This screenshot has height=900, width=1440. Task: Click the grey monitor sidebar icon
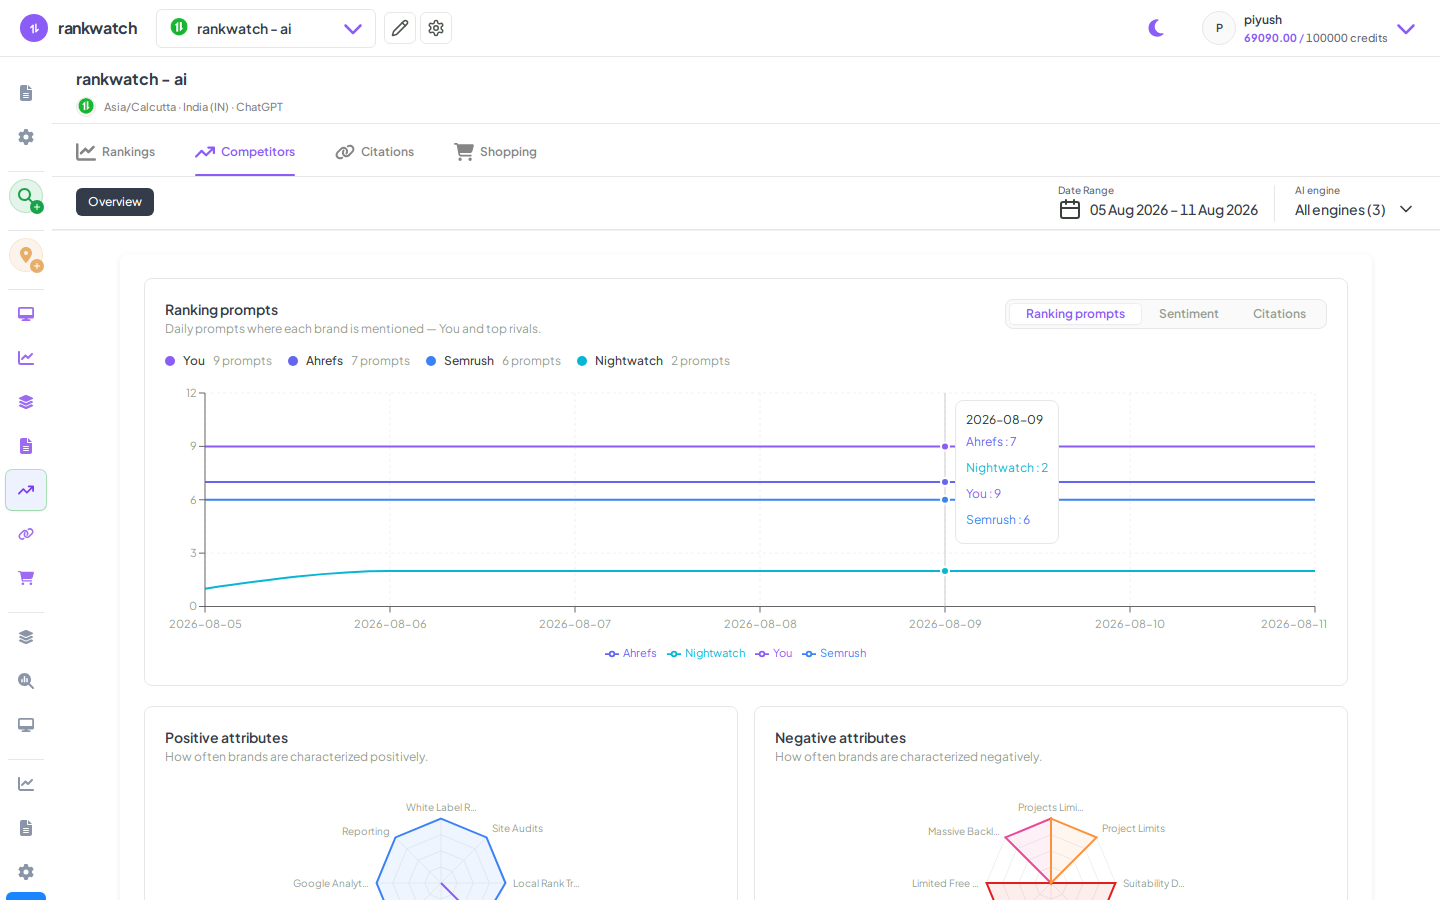26,725
